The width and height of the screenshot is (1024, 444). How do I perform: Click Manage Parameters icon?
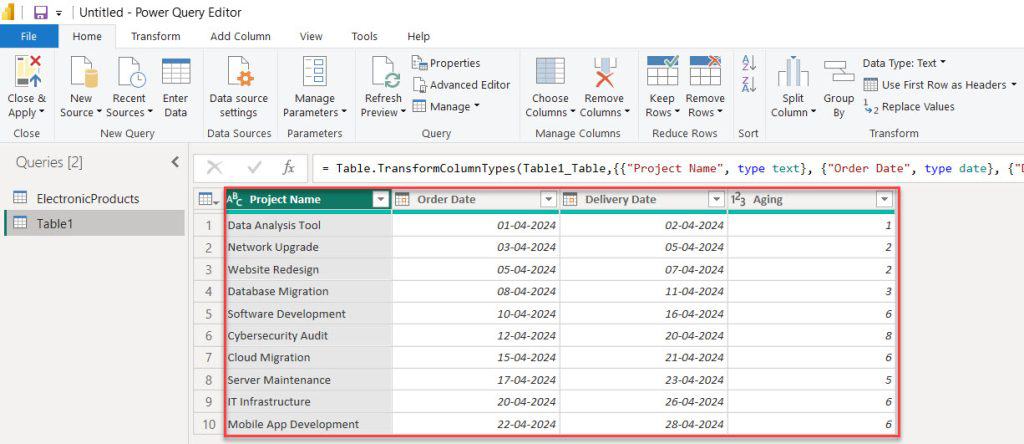[x=315, y=71]
